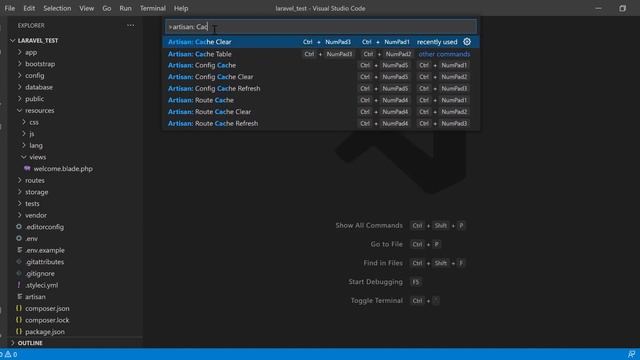Select Artisan: Route Cache command
640x360 pixels.
click(x=321, y=100)
